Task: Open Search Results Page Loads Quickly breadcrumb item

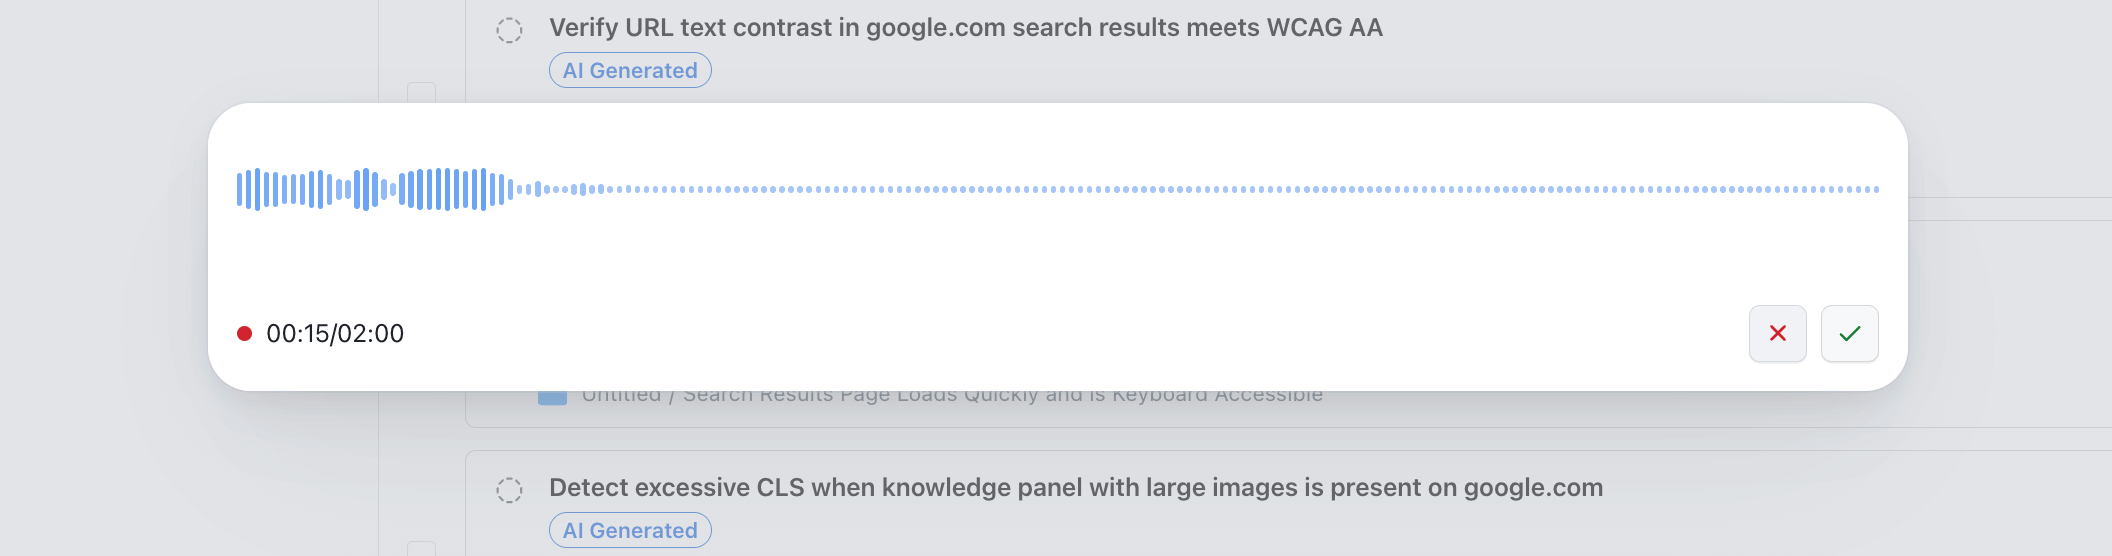Action: (x=1002, y=395)
